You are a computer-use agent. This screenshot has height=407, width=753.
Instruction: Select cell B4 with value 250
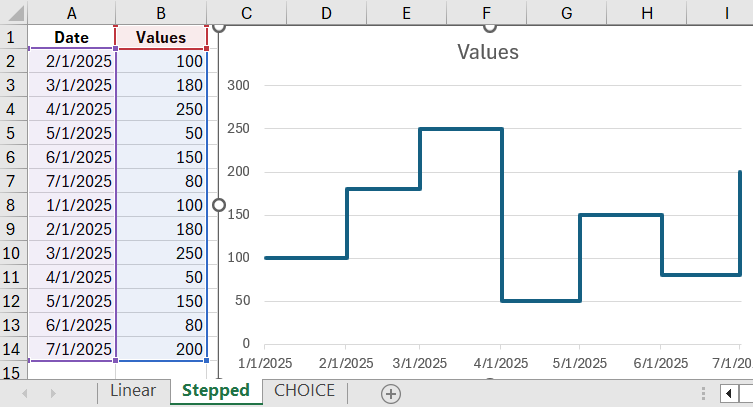coord(161,109)
